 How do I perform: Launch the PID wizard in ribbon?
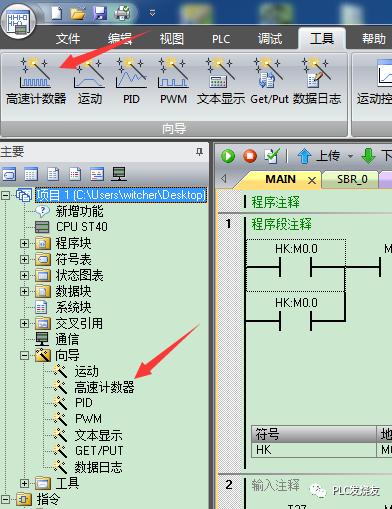point(131,81)
